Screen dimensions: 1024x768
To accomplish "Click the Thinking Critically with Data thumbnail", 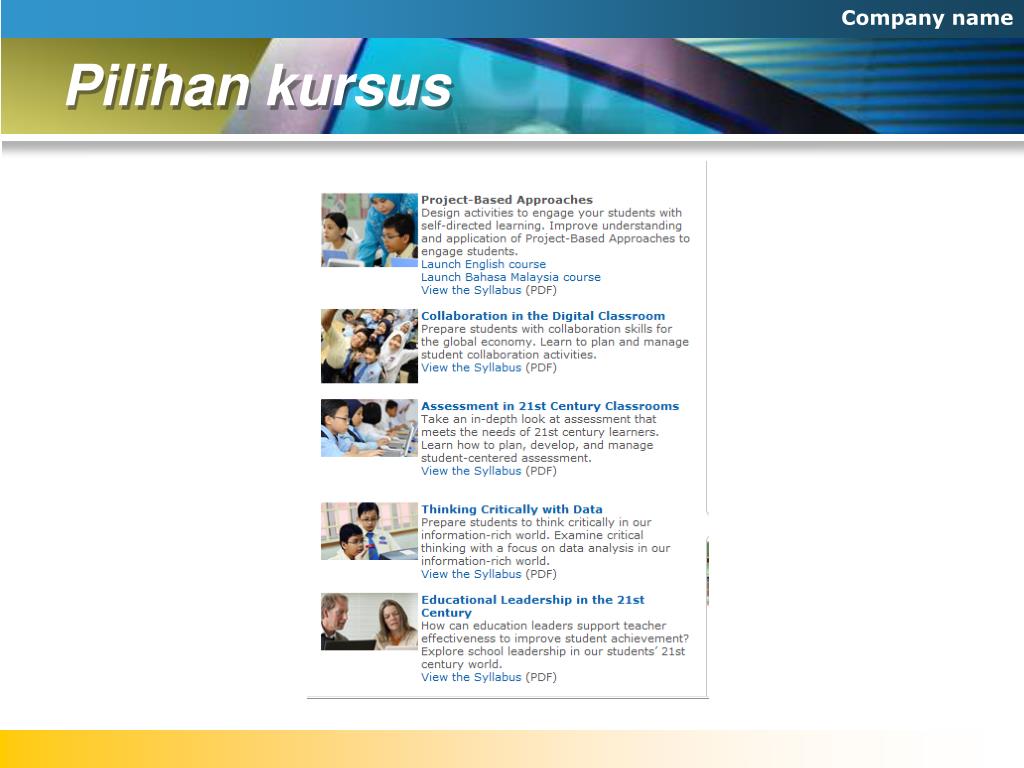I will coord(369,531).
